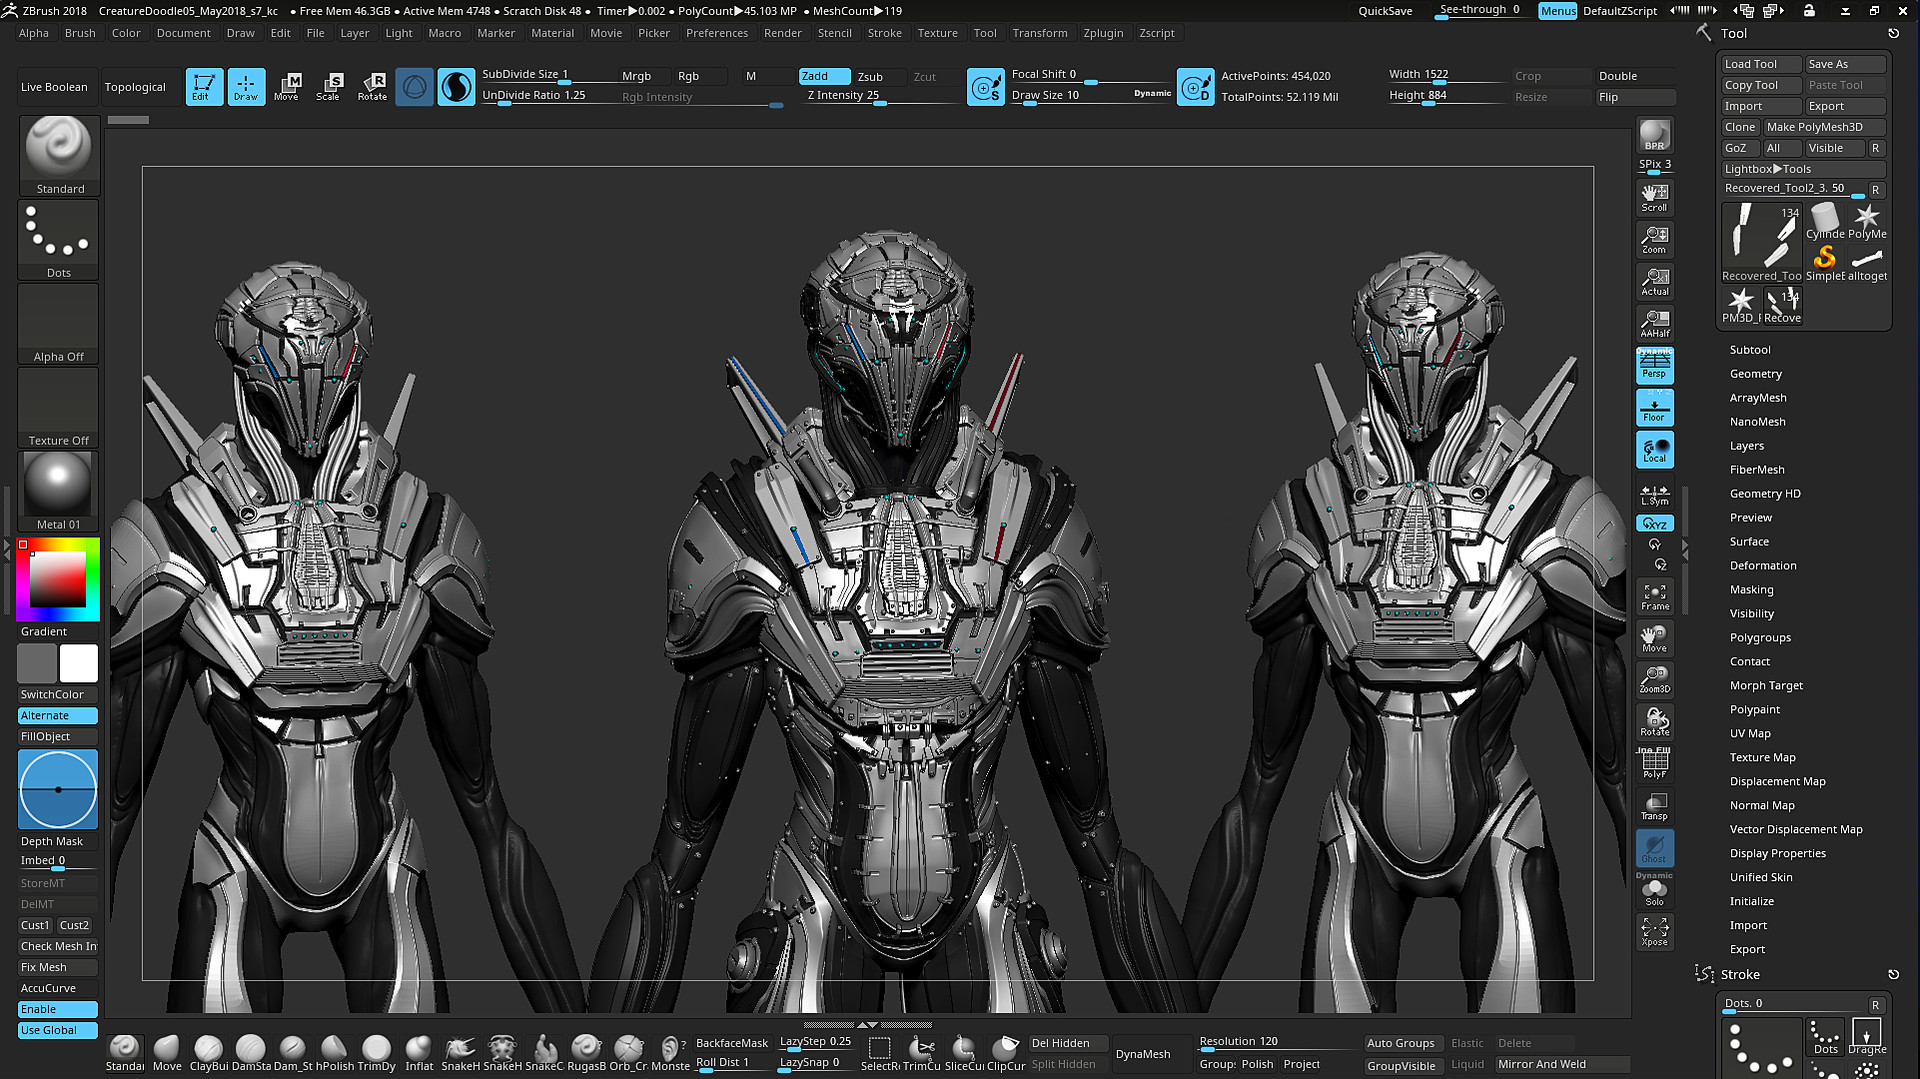The width and height of the screenshot is (1920, 1079).
Task: Select the Standard brush thumbnail
Action: 59,156
